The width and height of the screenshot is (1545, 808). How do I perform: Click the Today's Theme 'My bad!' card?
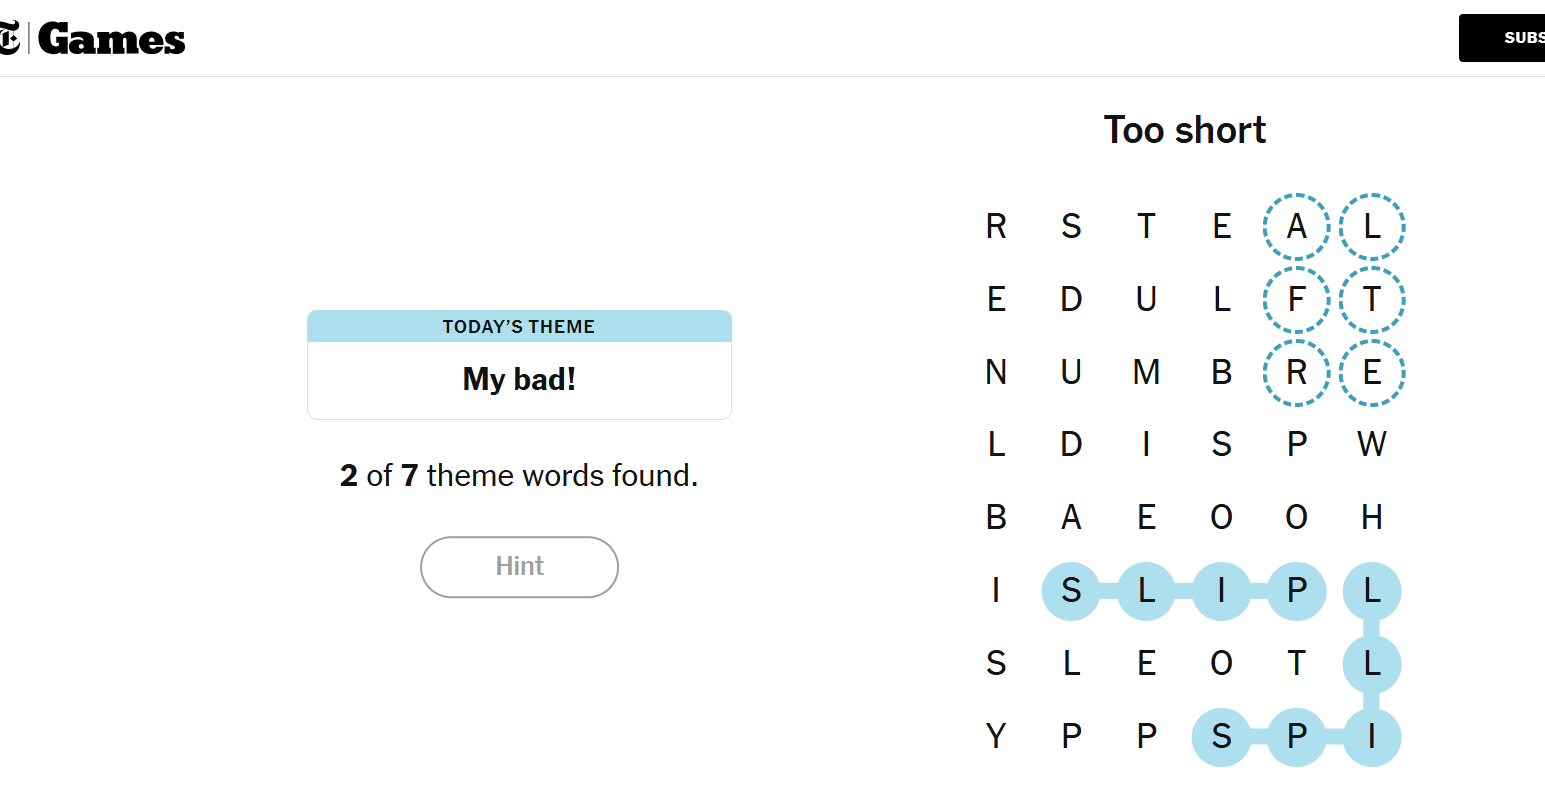519,365
